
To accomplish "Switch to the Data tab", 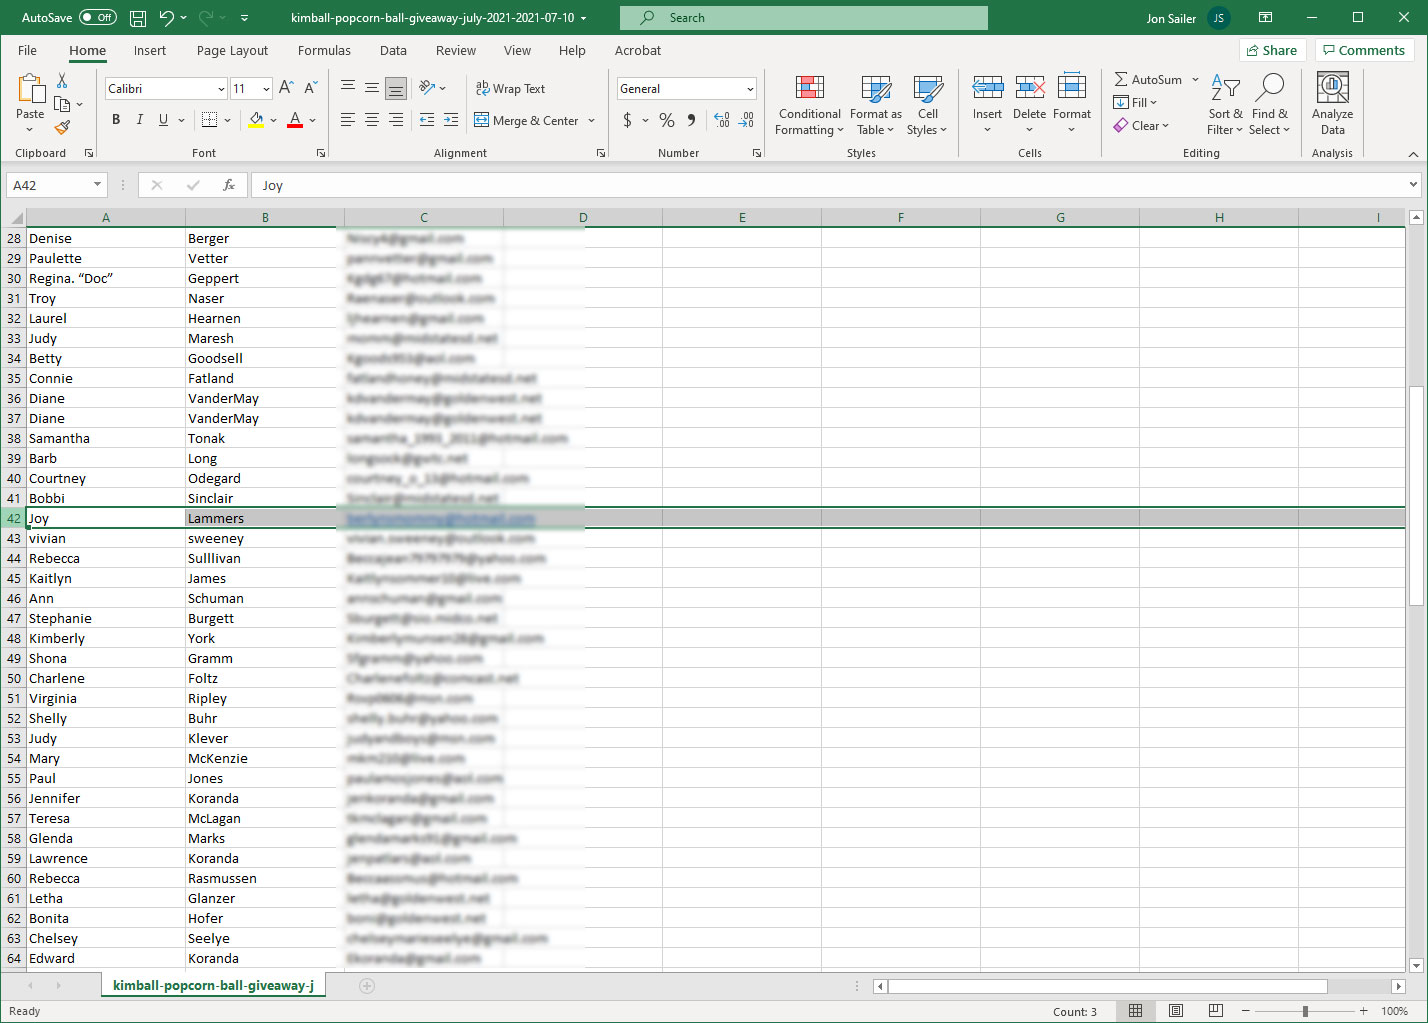I will 393,51.
